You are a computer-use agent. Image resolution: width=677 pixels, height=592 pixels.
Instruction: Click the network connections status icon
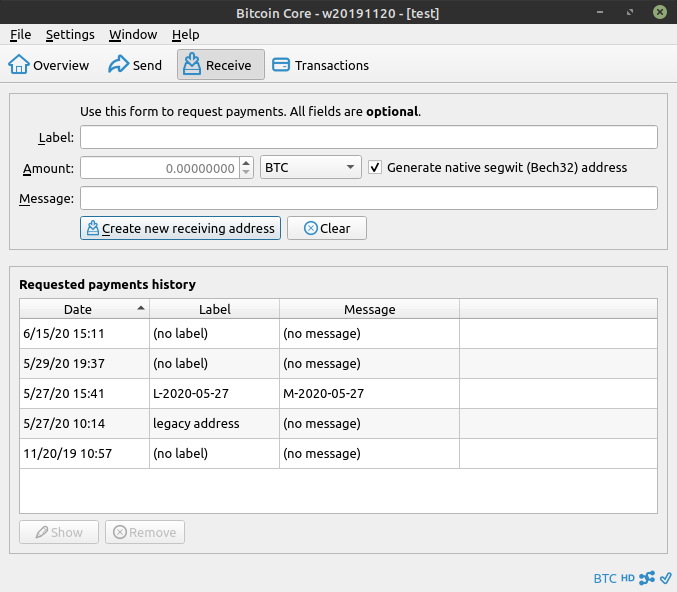(647, 578)
